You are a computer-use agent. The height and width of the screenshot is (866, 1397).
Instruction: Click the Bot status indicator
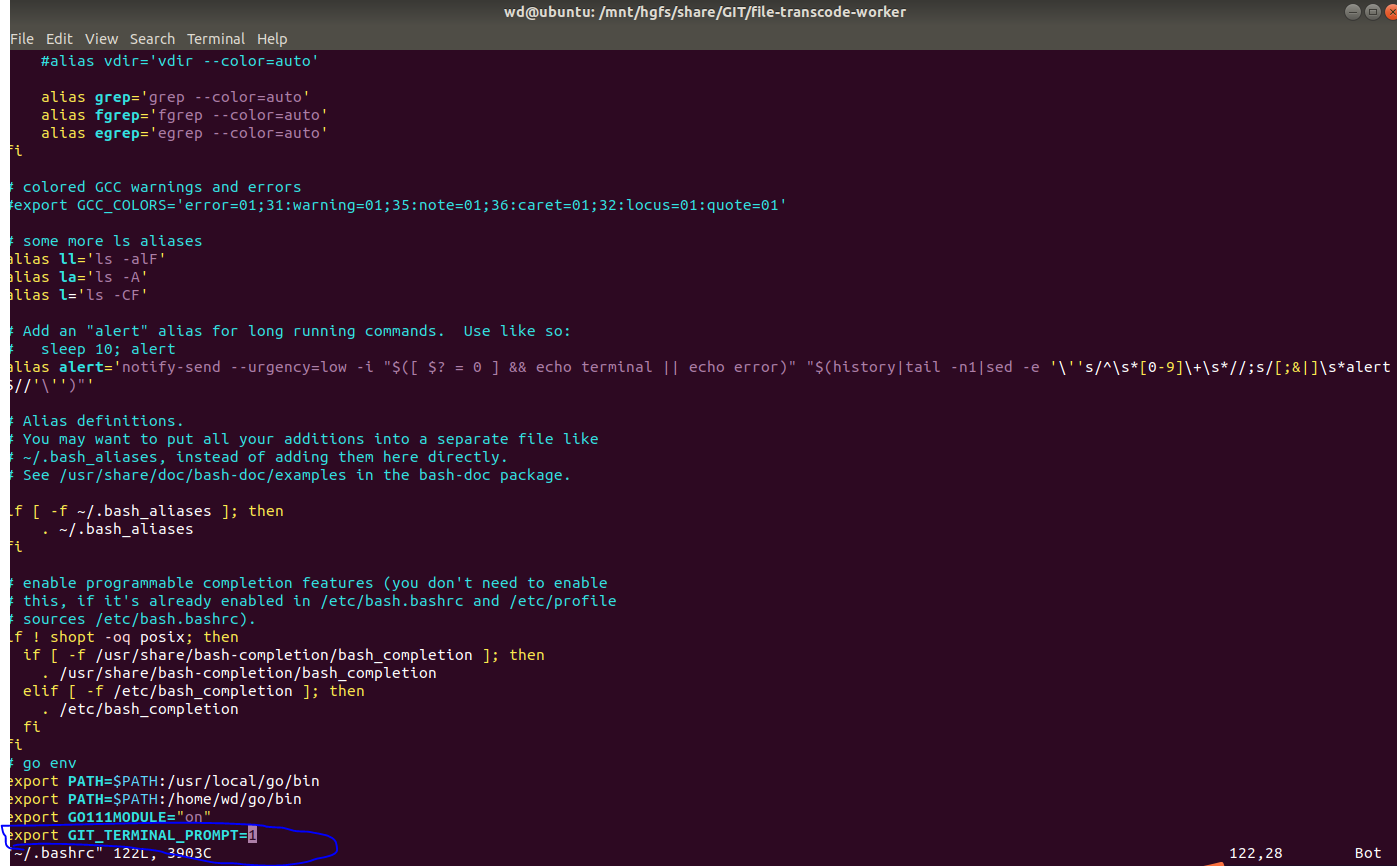(x=1367, y=852)
